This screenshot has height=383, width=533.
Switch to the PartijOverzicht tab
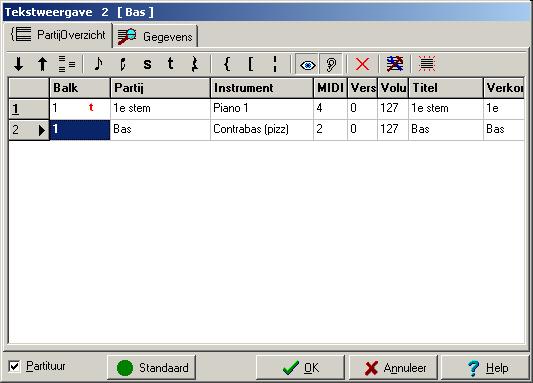tap(58, 35)
